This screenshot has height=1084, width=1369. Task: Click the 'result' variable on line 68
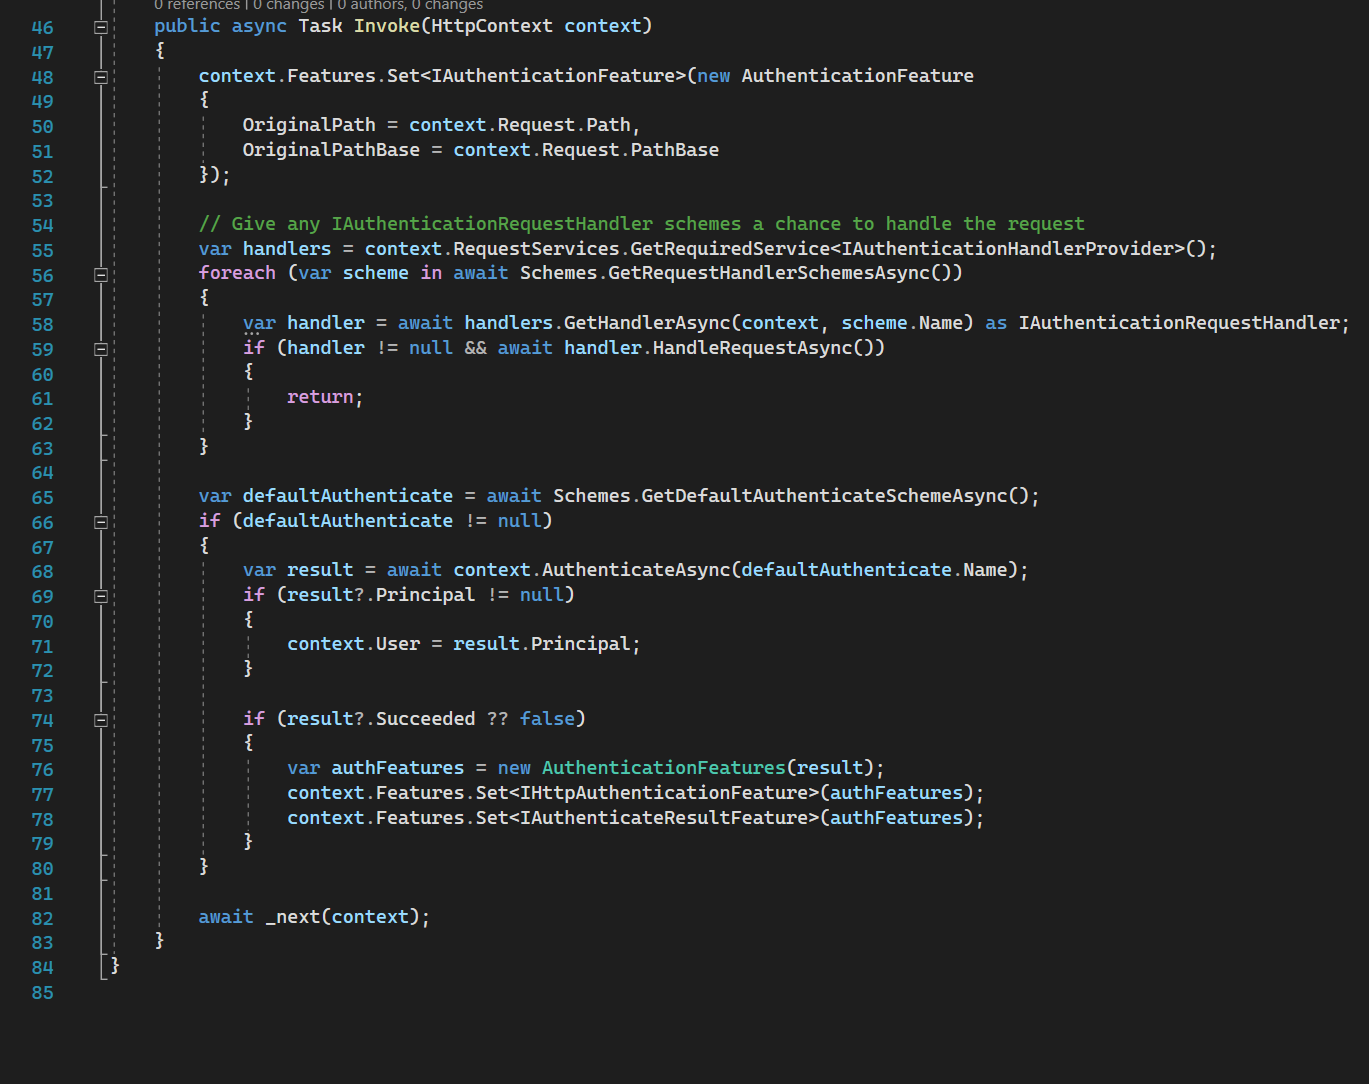(320, 570)
